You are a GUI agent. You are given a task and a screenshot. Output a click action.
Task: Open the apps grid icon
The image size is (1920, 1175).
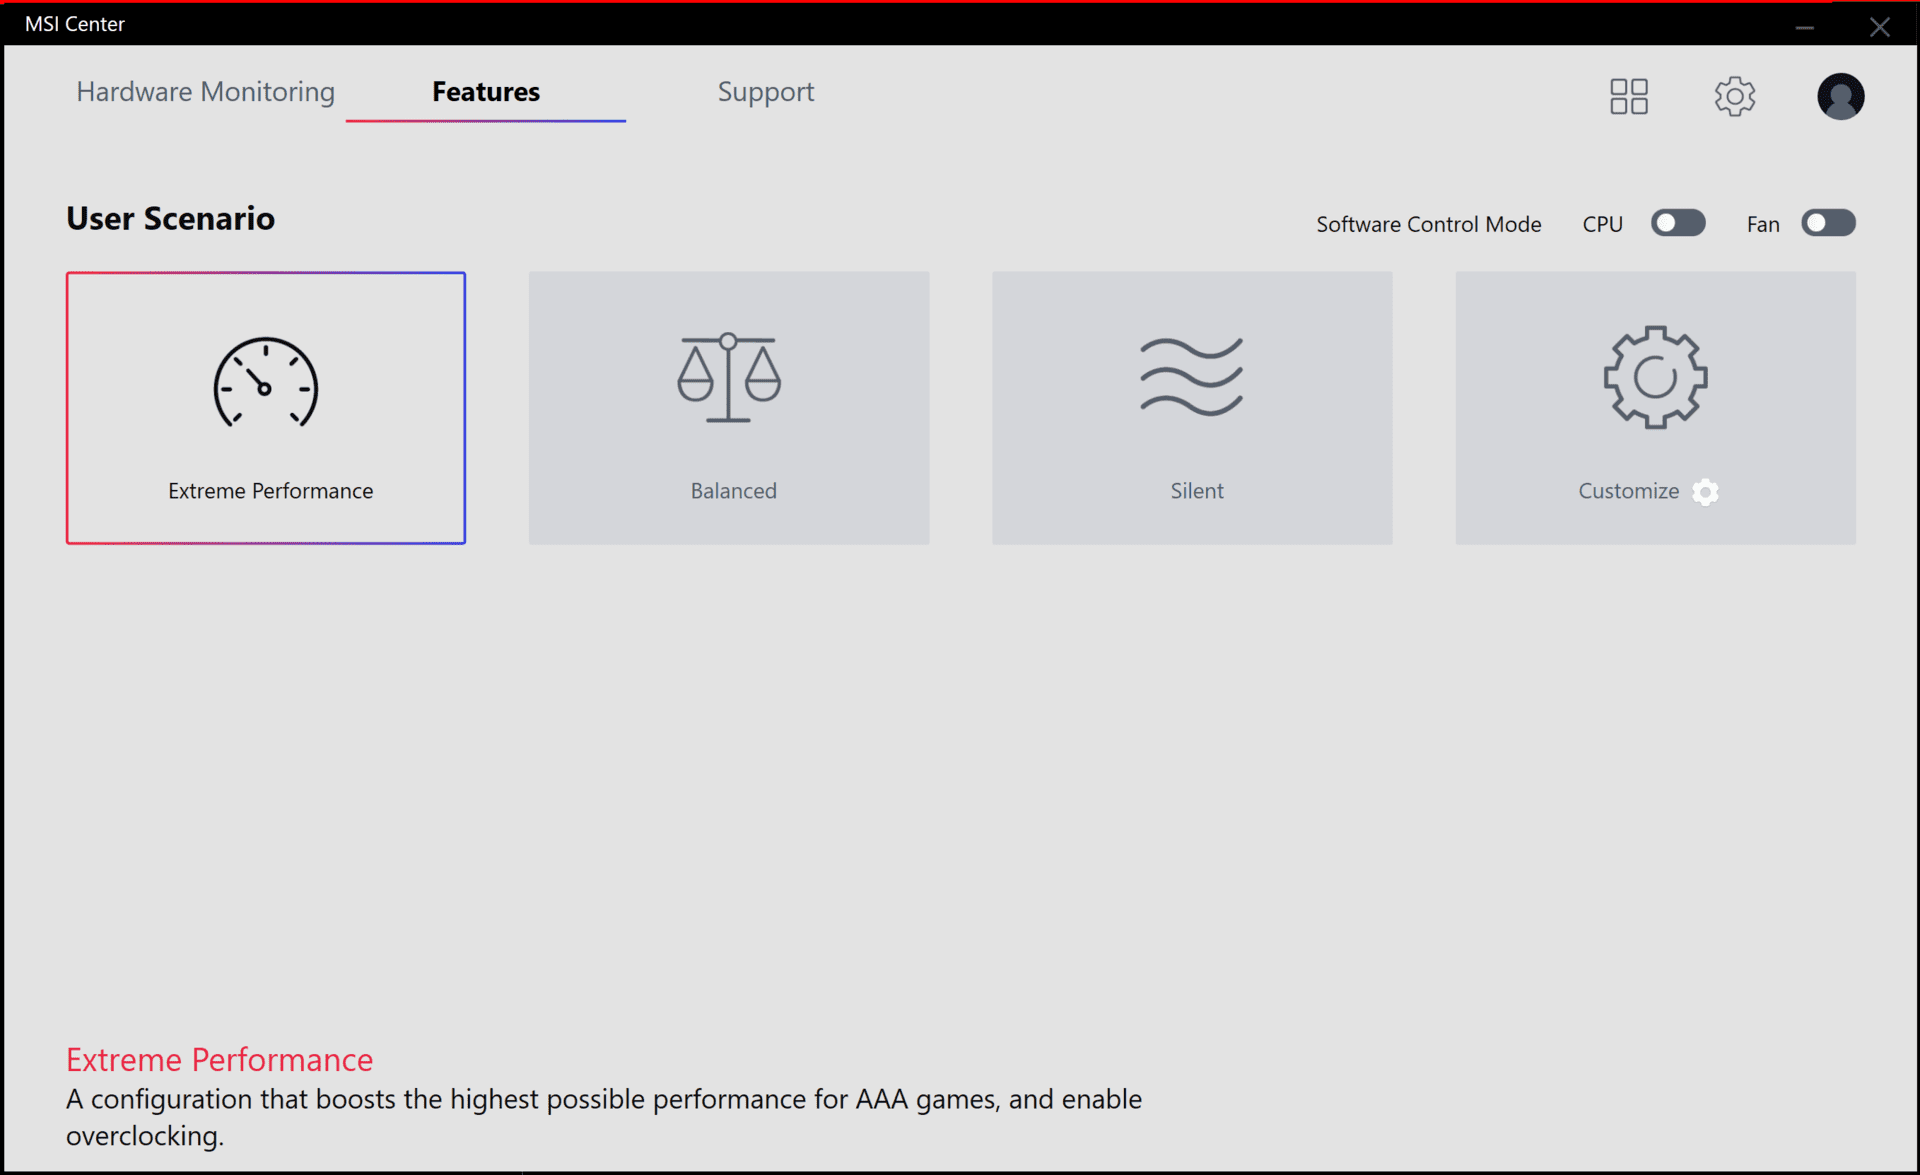coord(1629,96)
